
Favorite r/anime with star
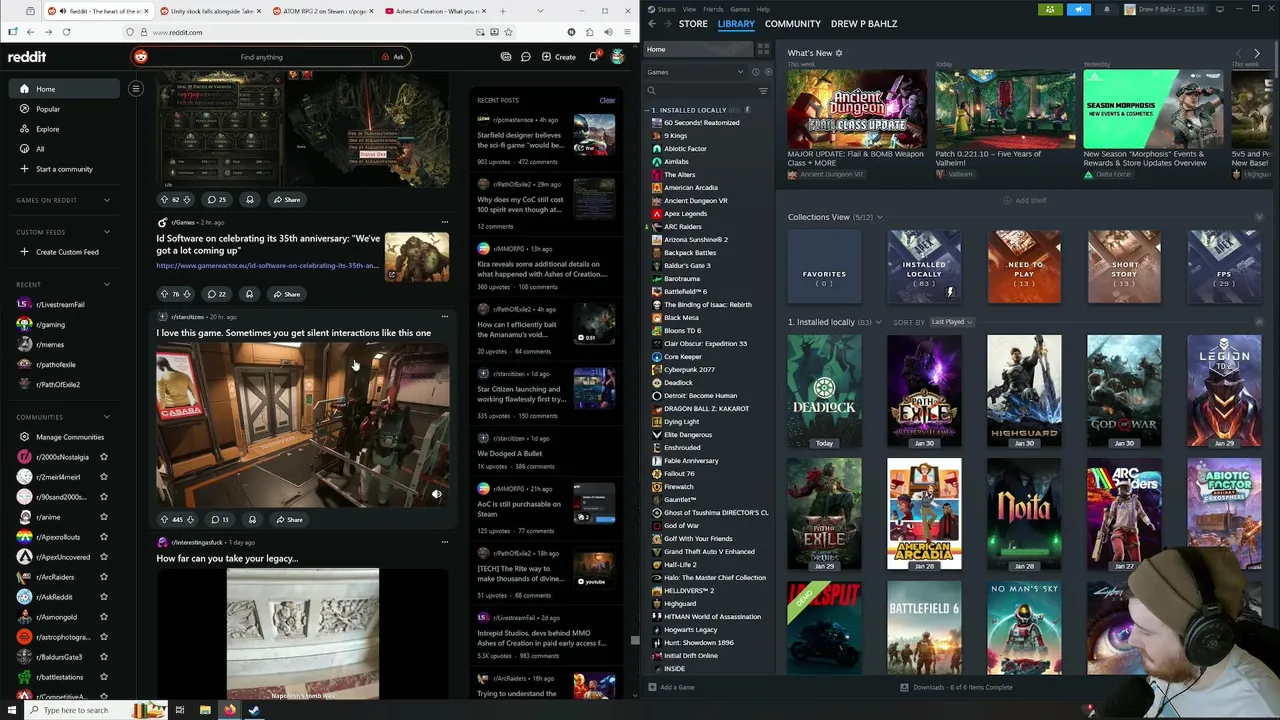[x=103, y=517]
